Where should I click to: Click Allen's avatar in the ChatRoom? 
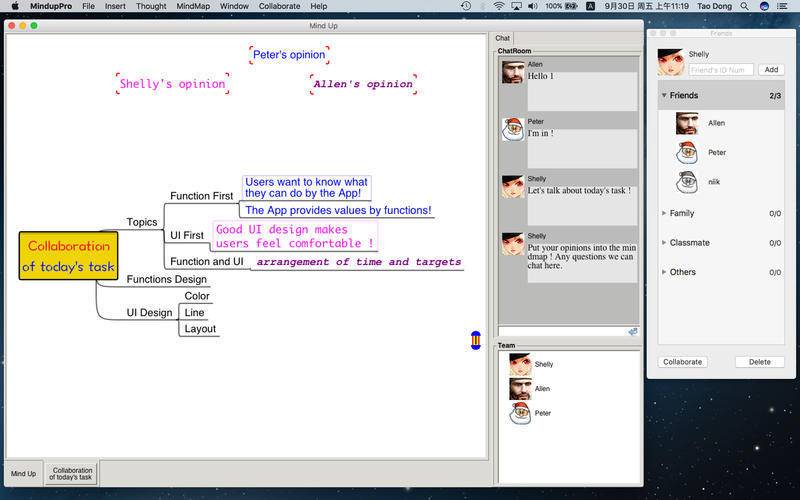(513, 72)
